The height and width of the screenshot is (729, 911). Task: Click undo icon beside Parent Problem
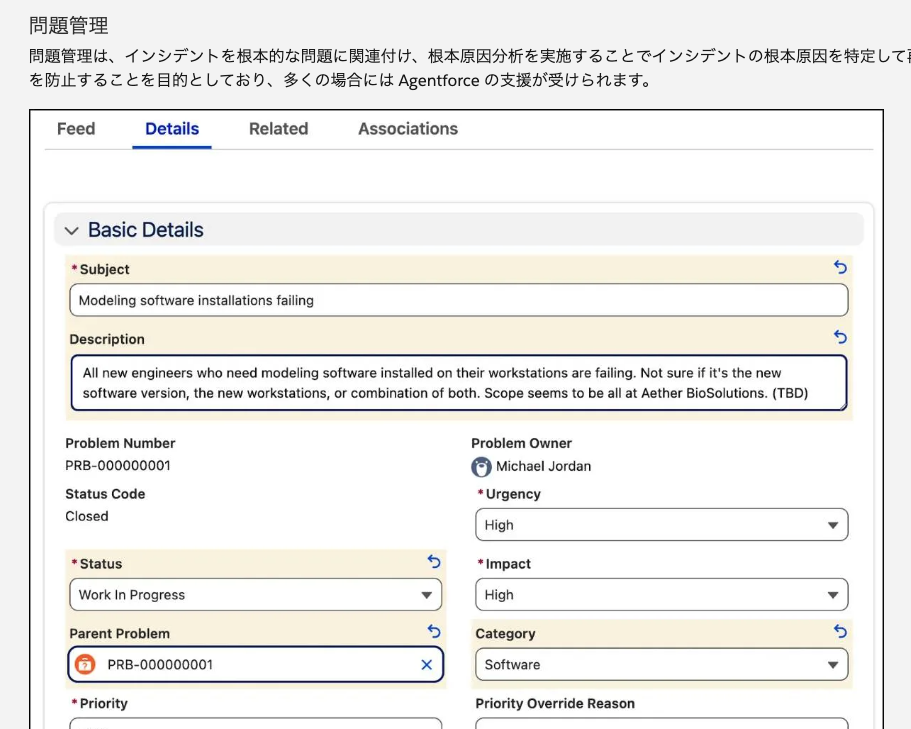(x=434, y=632)
